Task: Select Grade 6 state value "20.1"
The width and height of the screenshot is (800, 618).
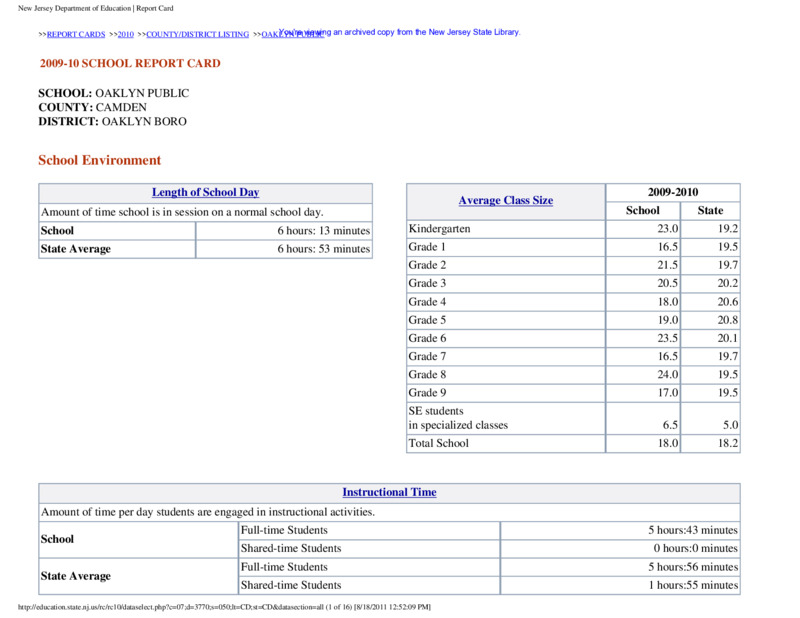Action: [x=728, y=338]
